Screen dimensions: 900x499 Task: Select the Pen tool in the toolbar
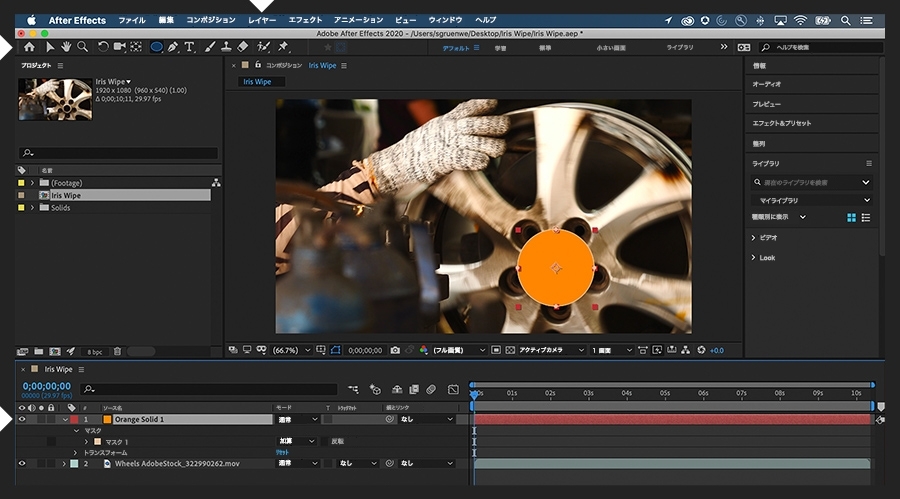173,47
